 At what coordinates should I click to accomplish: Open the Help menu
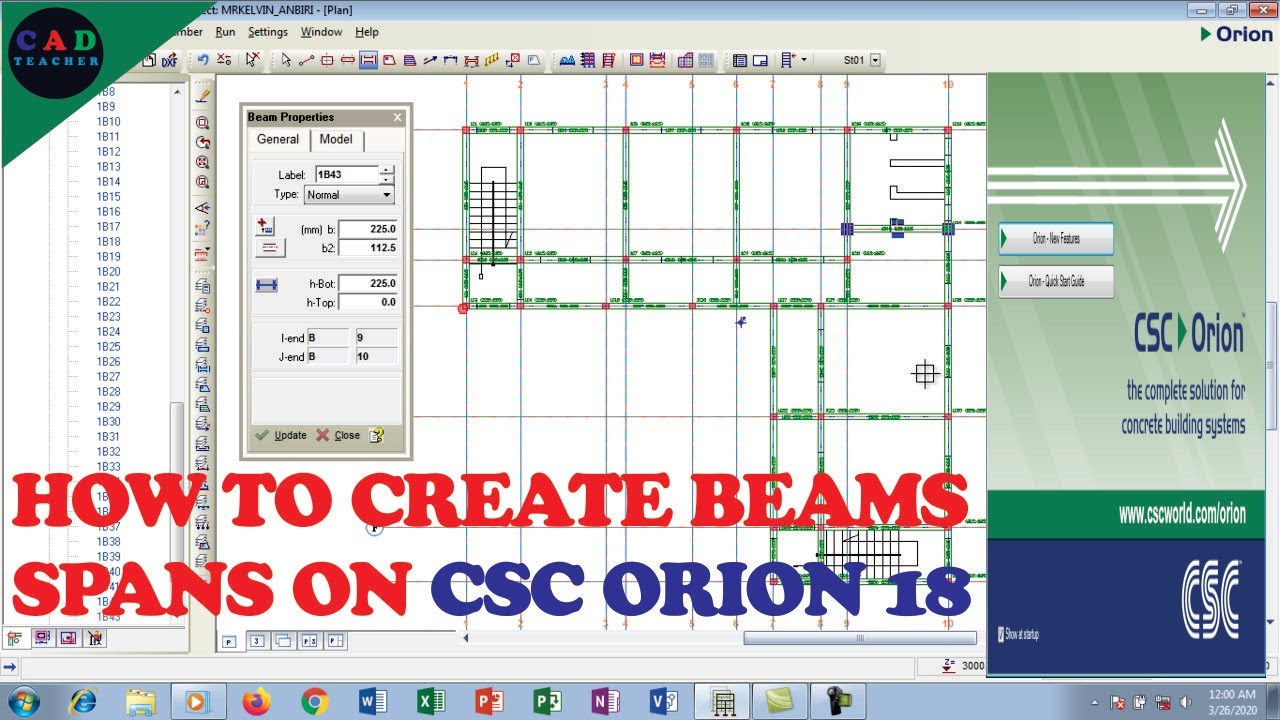coord(367,32)
